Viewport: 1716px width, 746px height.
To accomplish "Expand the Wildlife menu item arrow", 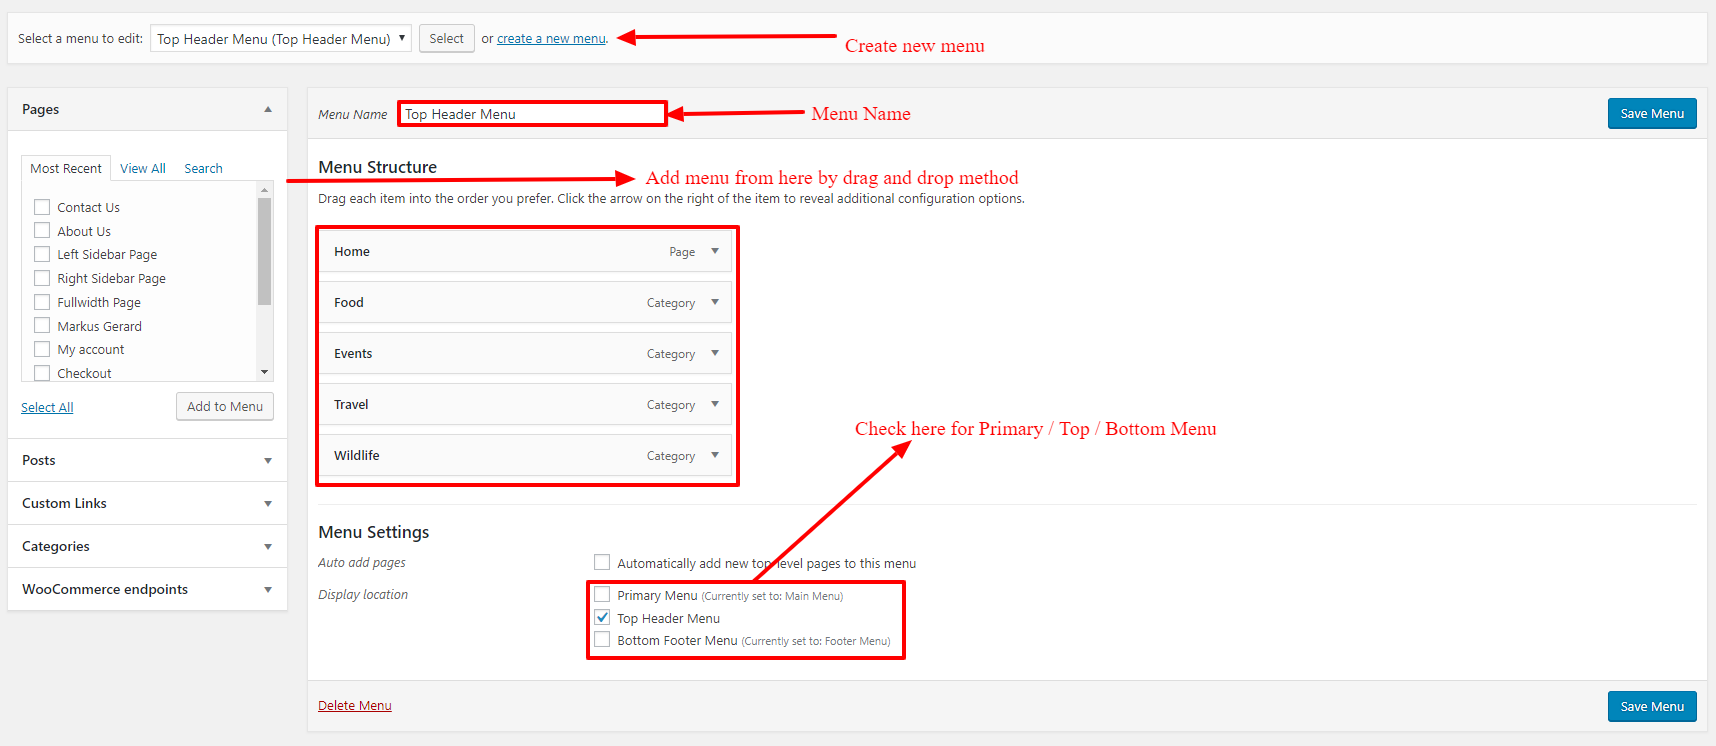I will click(x=715, y=455).
